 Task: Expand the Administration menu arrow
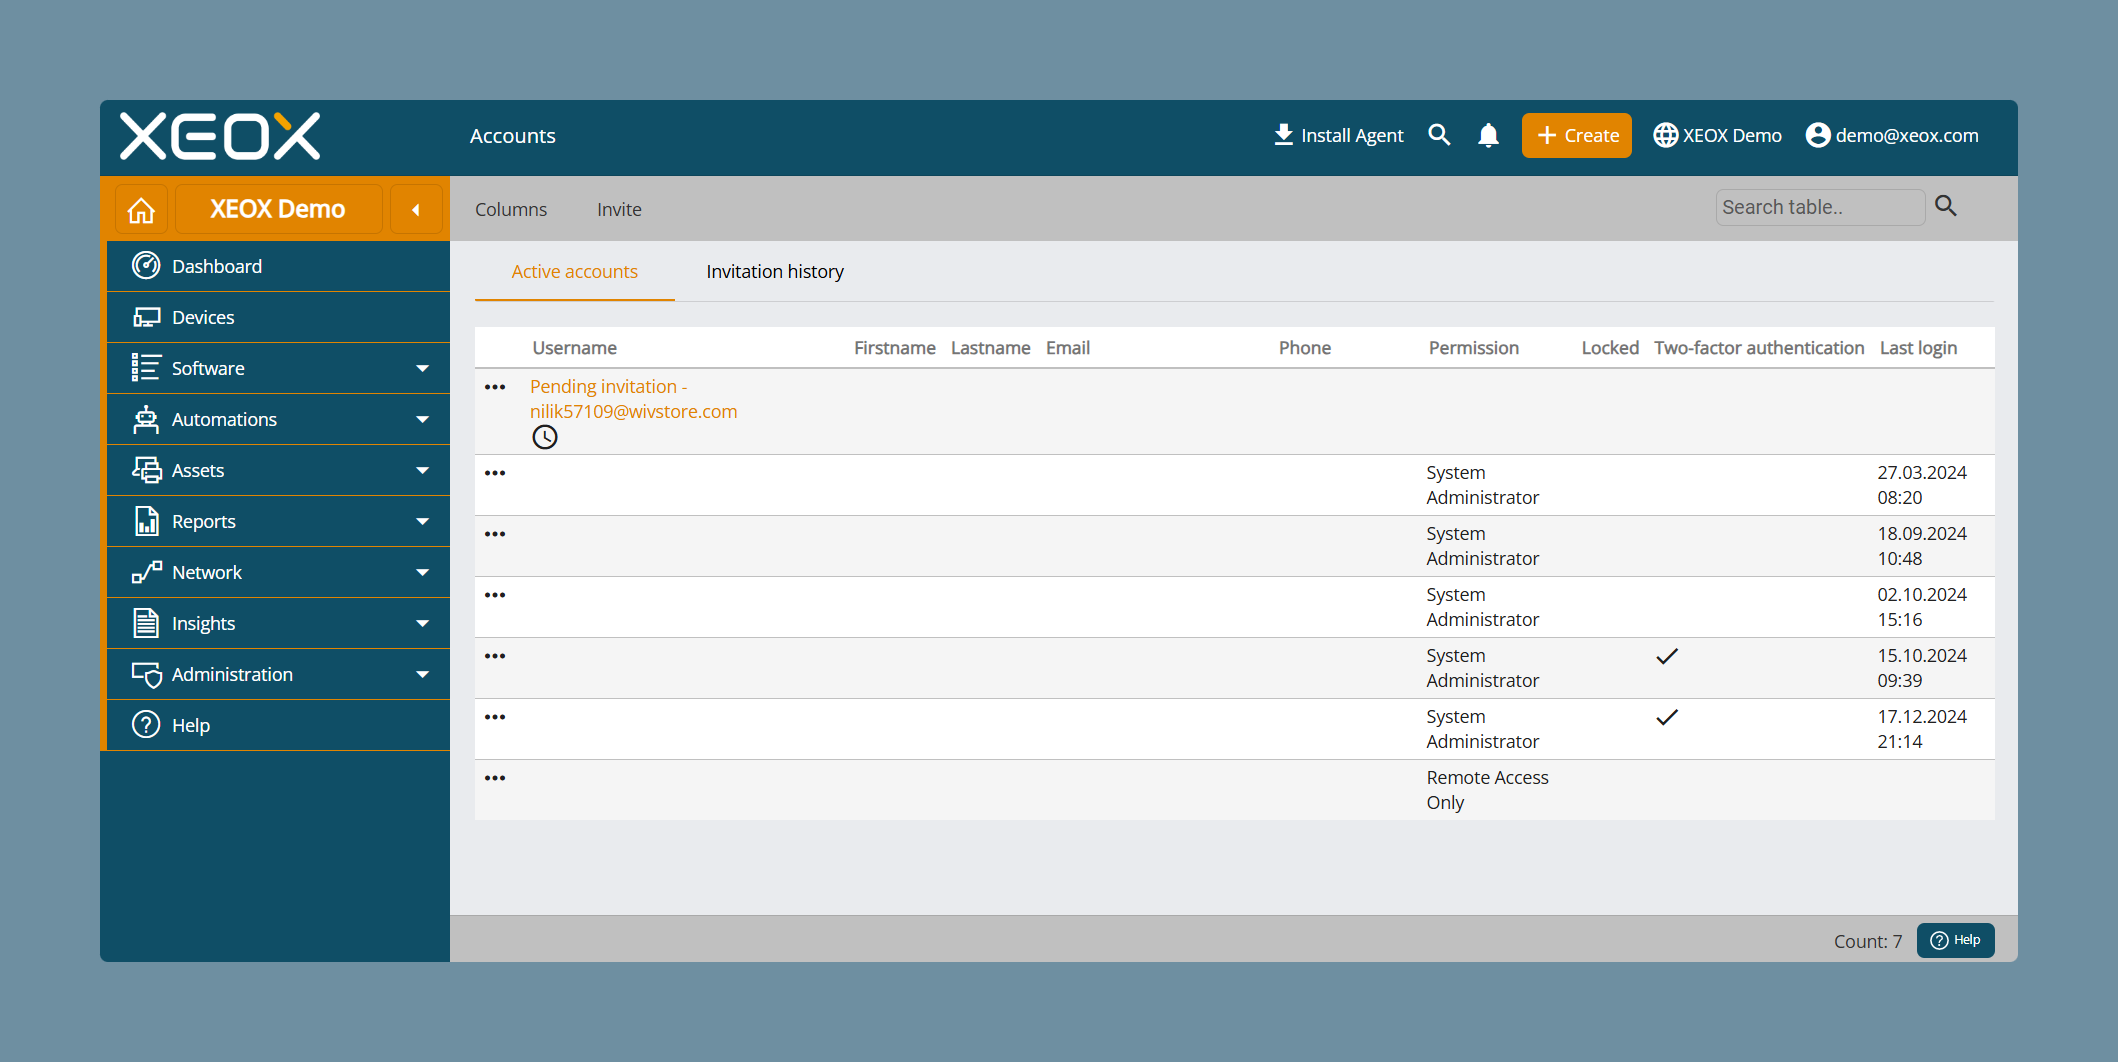(422, 675)
